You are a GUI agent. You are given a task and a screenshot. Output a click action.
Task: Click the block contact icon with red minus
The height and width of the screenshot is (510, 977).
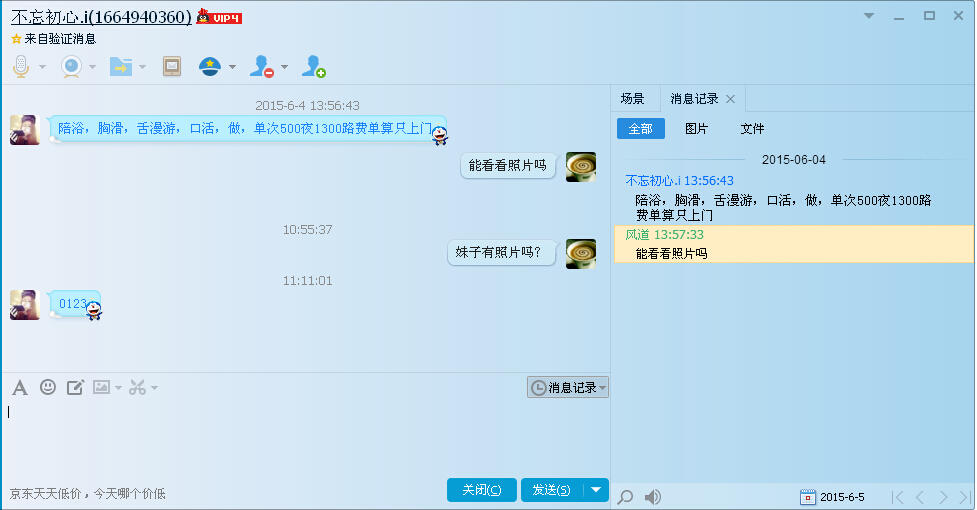point(262,66)
